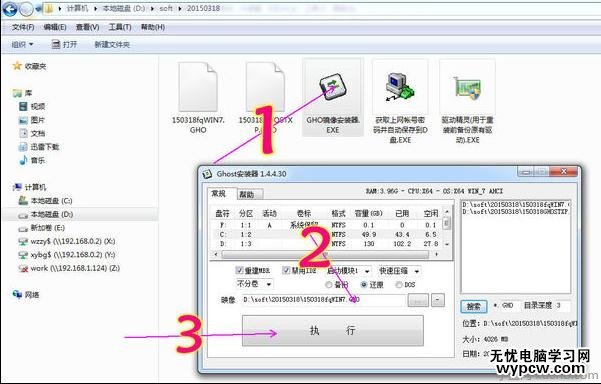
Task: Open network drive wzzy$ (X:)
Action: [x=67, y=241]
